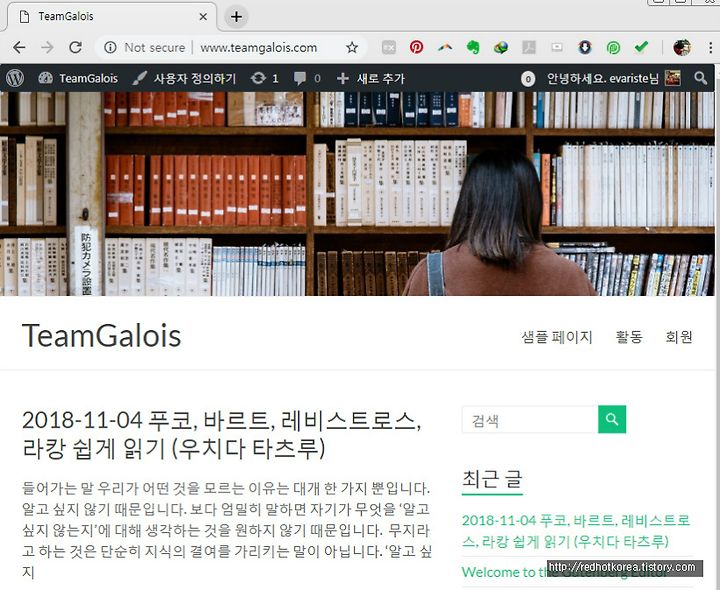The width and height of the screenshot is (720, 590).
Task: Click the green checkmark extension icon
Action: [641, 47]
